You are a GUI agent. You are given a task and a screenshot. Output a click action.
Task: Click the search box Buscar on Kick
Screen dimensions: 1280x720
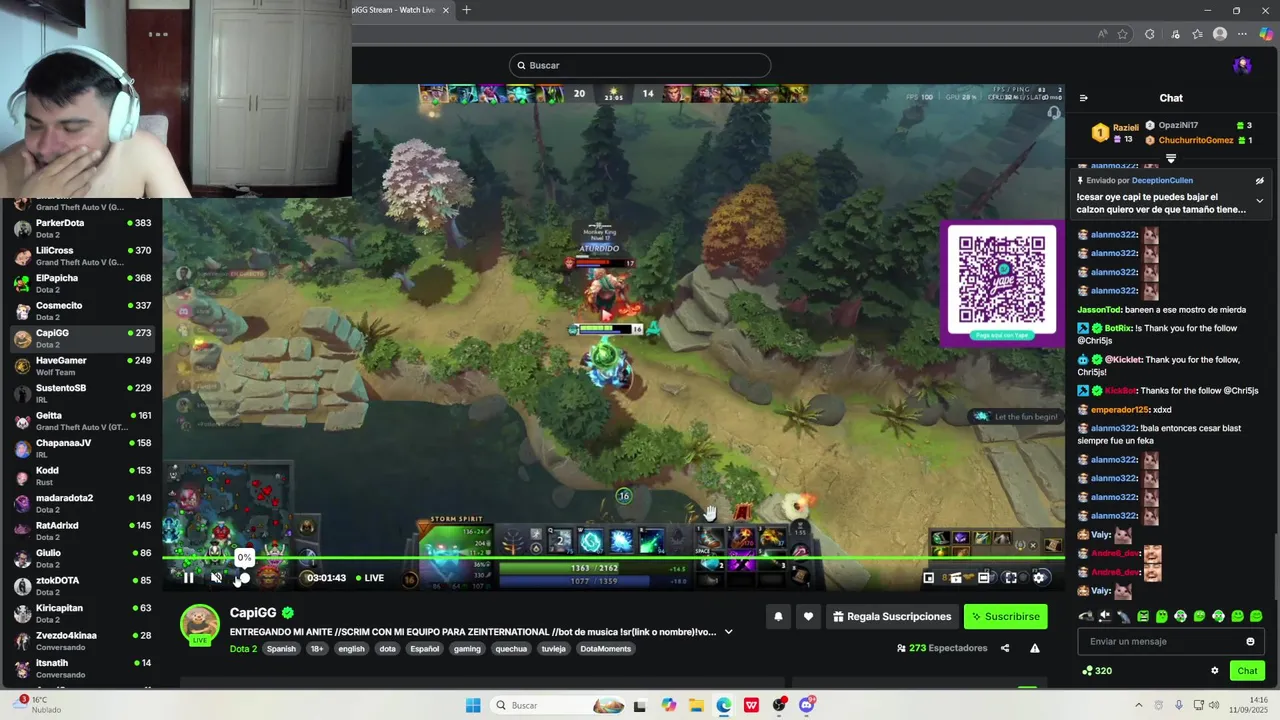click(x=640, y=65)
